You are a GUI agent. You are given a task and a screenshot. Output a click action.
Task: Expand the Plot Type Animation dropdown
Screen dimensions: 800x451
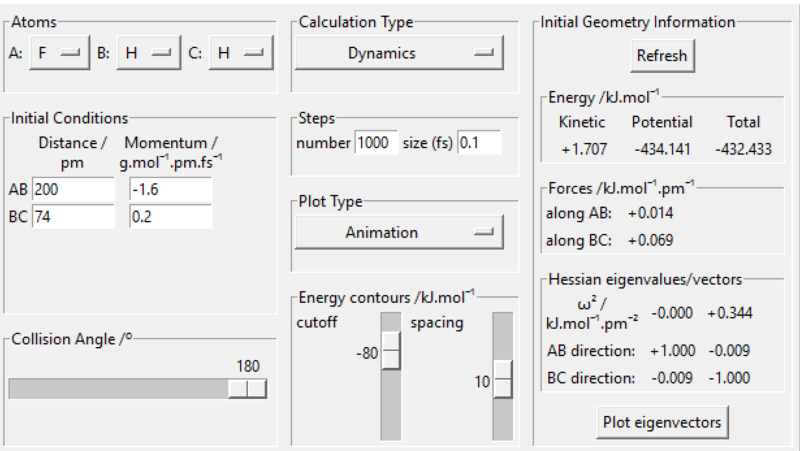click(x=398, y=232)
